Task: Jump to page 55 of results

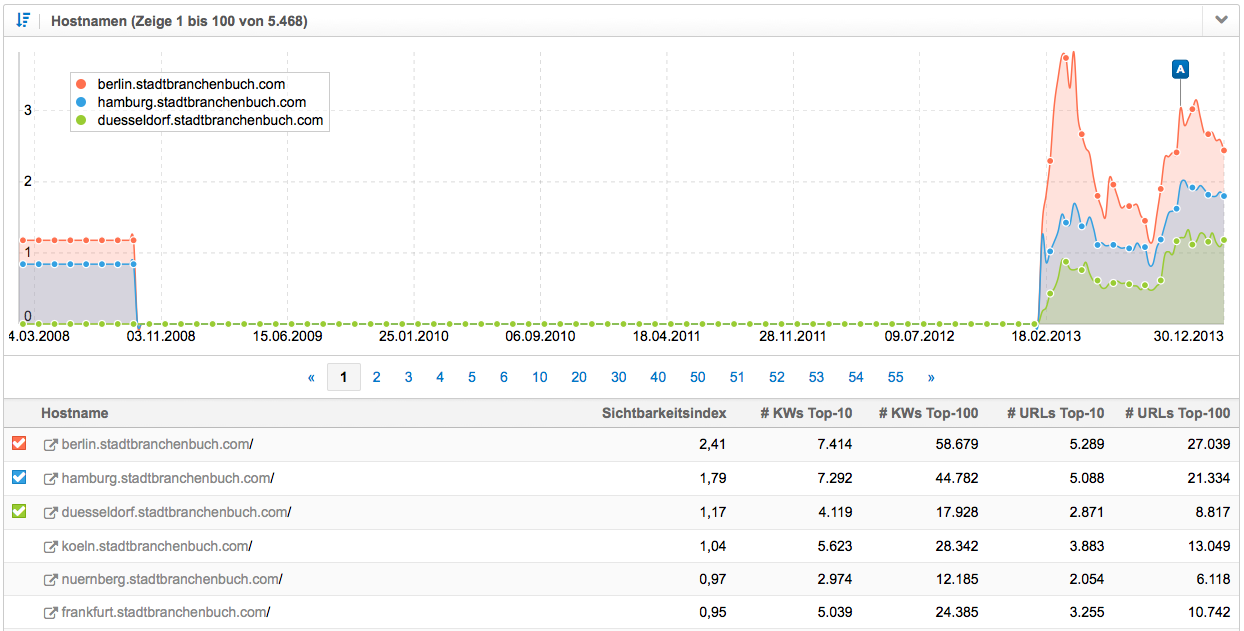Action: coord(895,377)
